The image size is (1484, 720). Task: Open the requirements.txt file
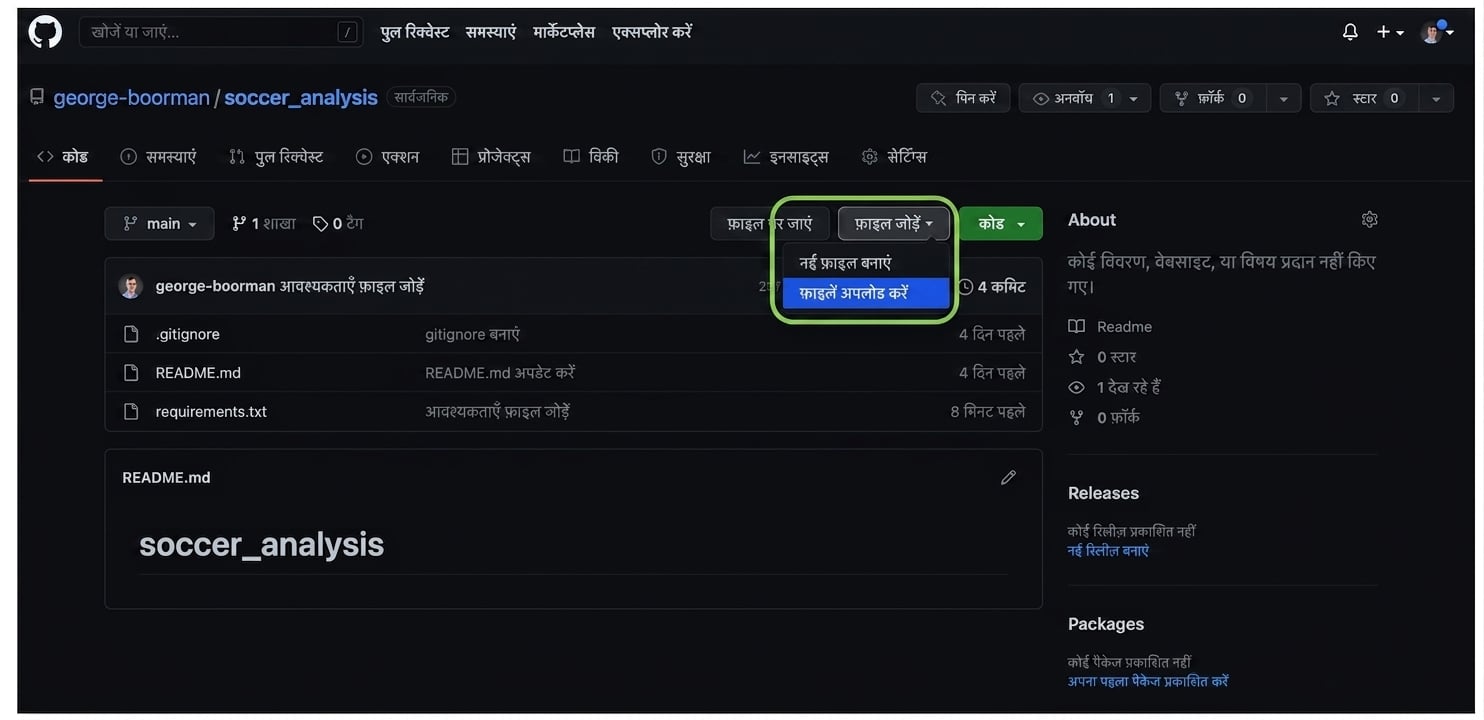[x=211, y=412]
